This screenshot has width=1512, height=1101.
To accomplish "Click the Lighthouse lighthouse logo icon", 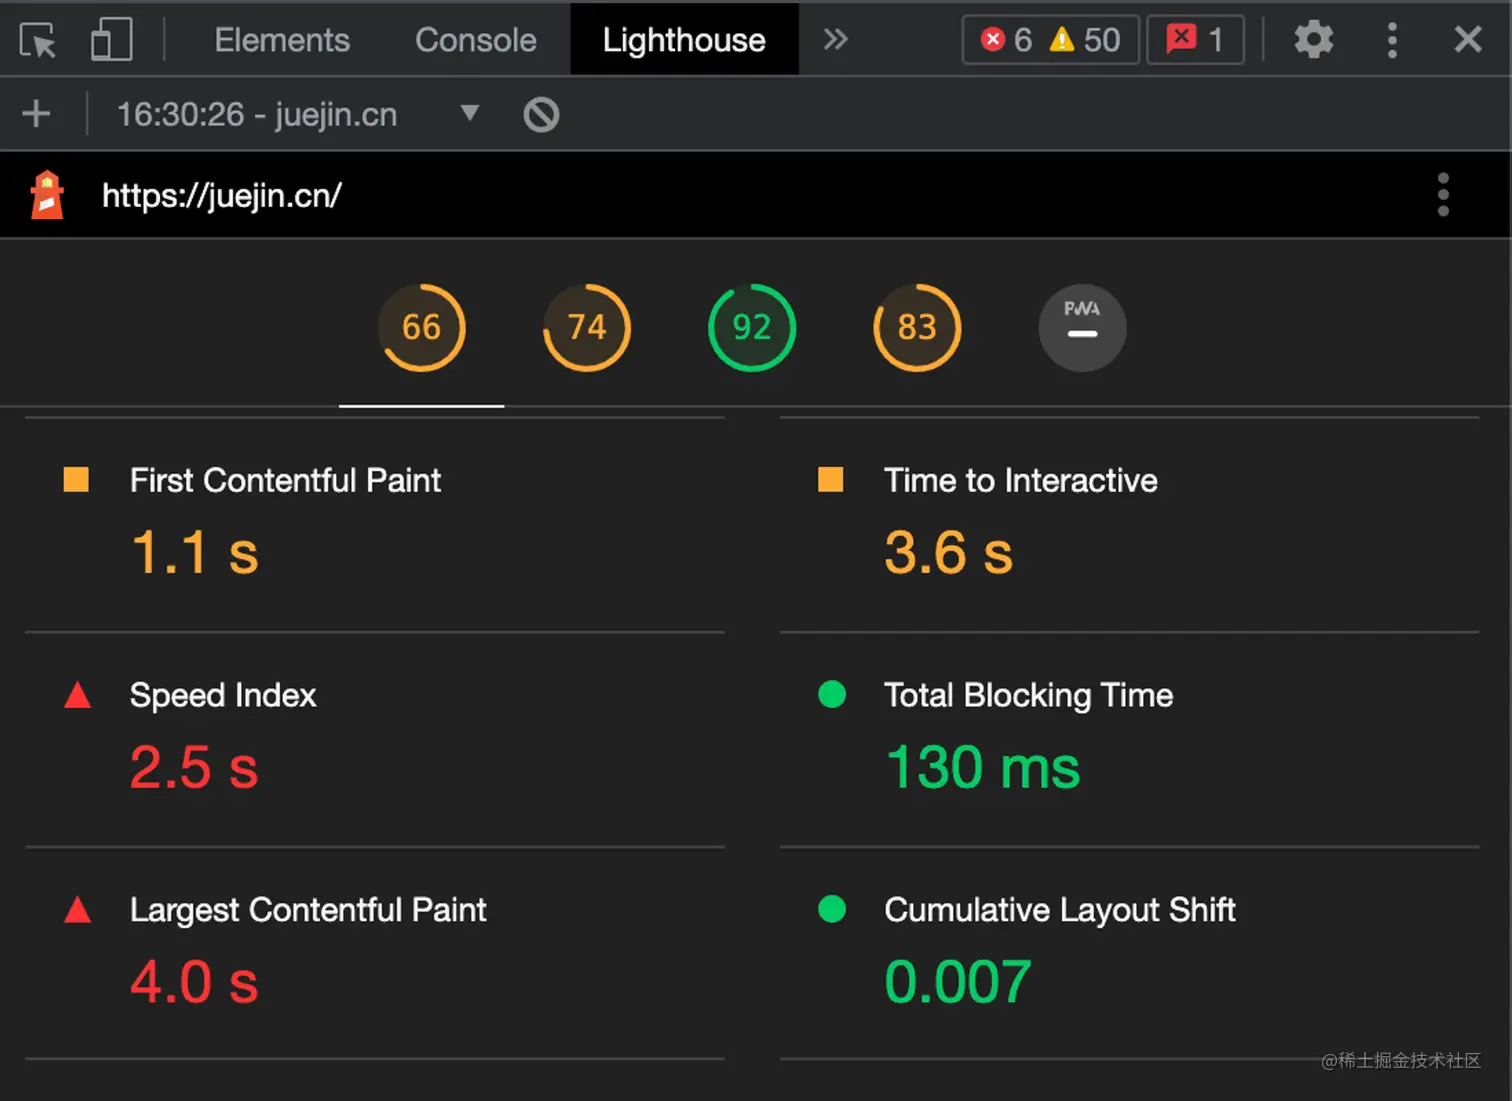I will 47,194.
